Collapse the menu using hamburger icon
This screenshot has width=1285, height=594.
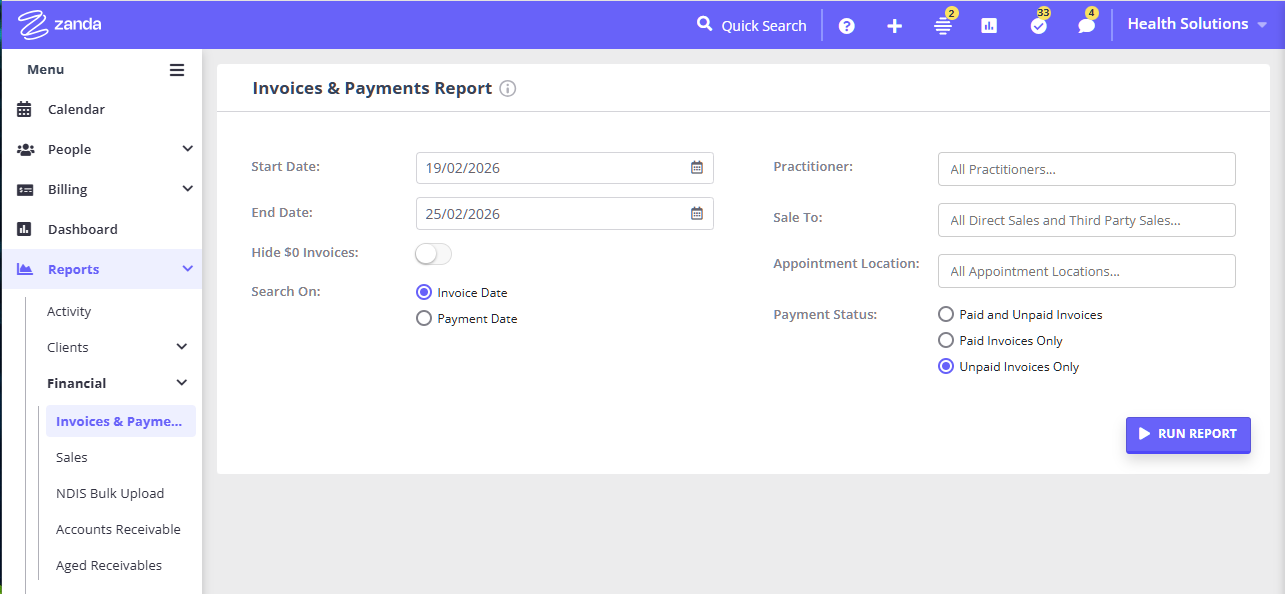(x=177, y=70)
